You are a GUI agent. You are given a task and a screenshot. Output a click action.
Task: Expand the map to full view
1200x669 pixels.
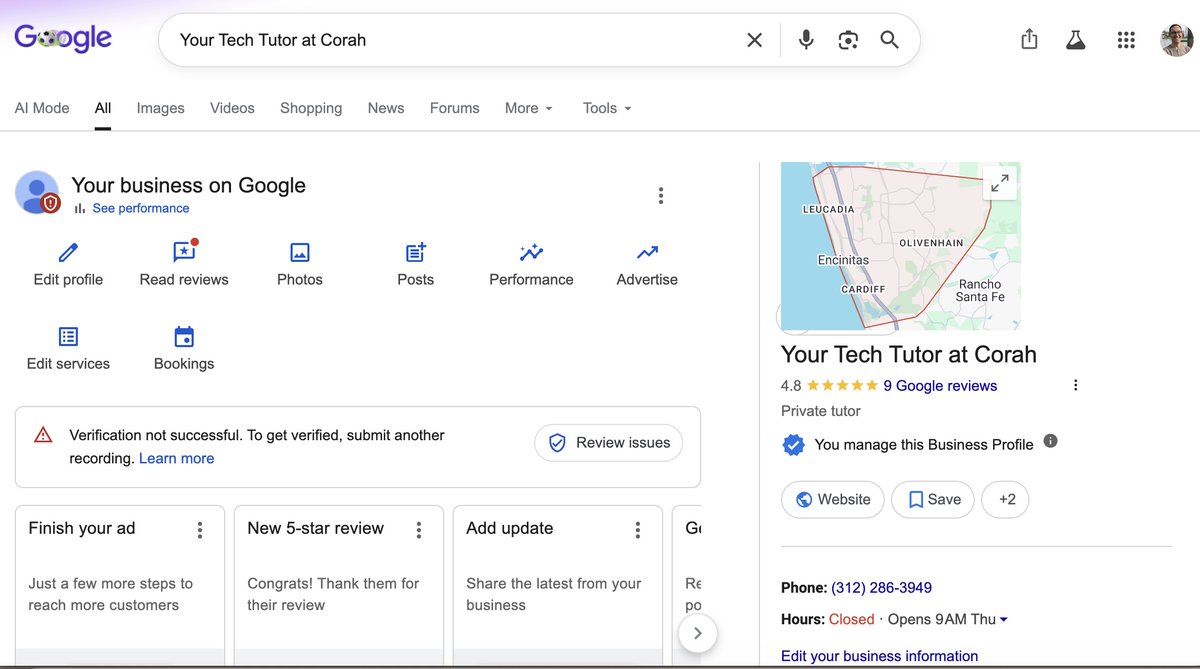point(999,183)
